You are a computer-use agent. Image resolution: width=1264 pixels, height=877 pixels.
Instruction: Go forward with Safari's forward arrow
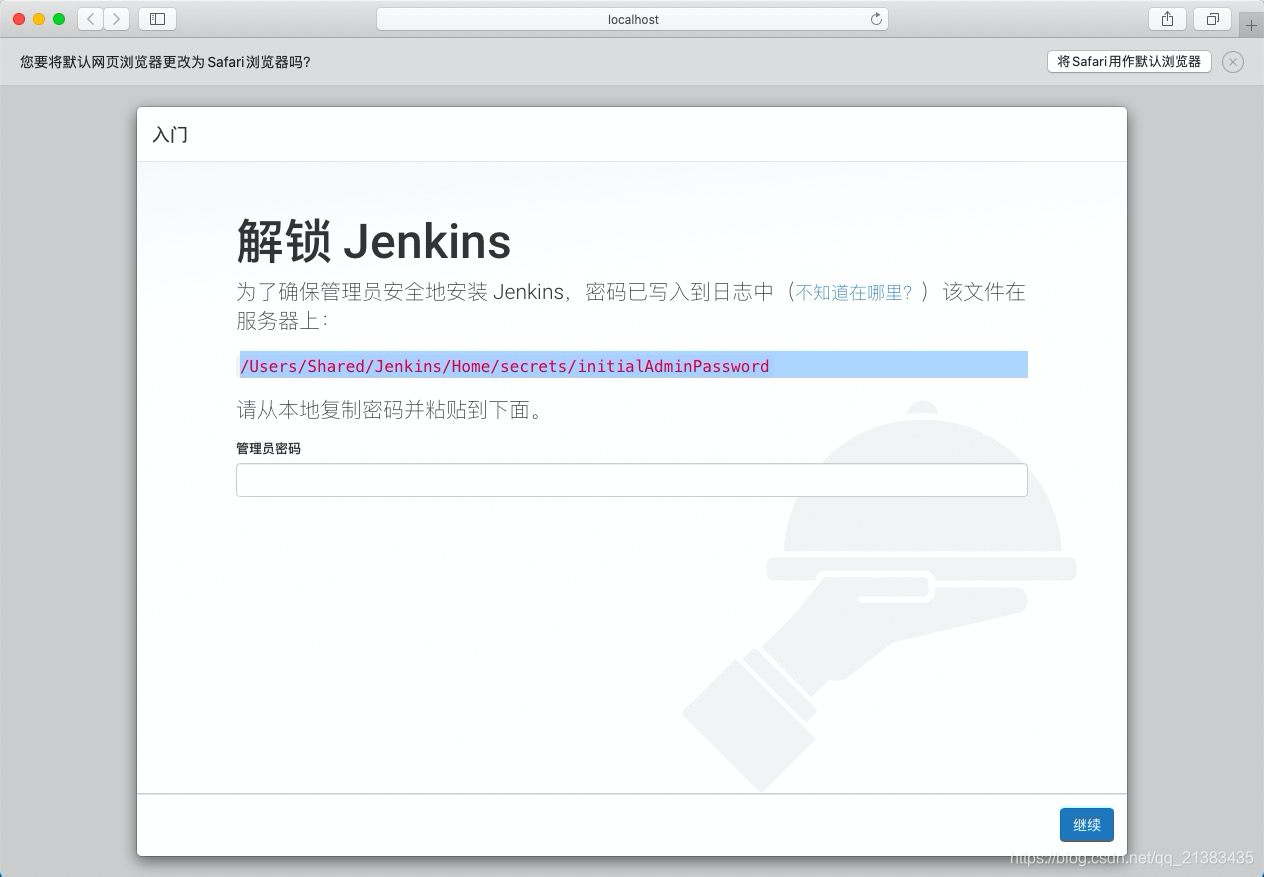(x=117, y=19)
